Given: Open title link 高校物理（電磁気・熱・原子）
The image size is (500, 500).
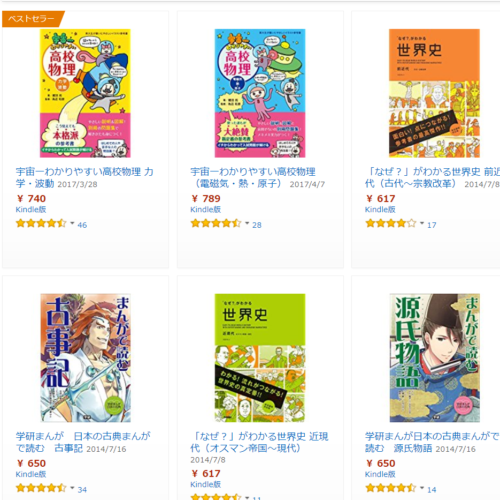Looking at the screenshot, I should [253, 178].
